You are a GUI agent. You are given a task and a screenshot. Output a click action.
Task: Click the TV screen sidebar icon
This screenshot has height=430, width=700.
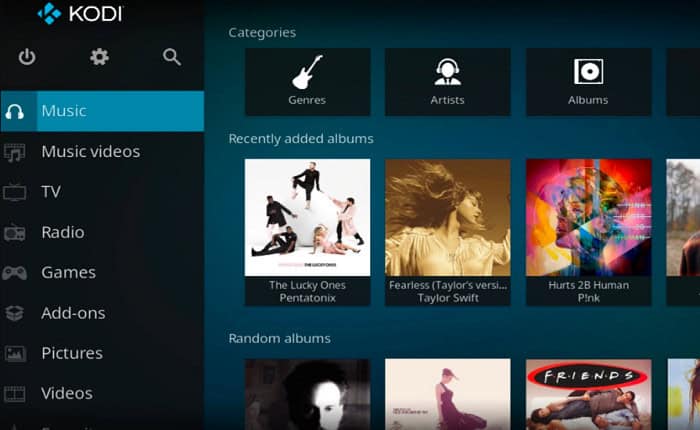(x=14, y=192)
